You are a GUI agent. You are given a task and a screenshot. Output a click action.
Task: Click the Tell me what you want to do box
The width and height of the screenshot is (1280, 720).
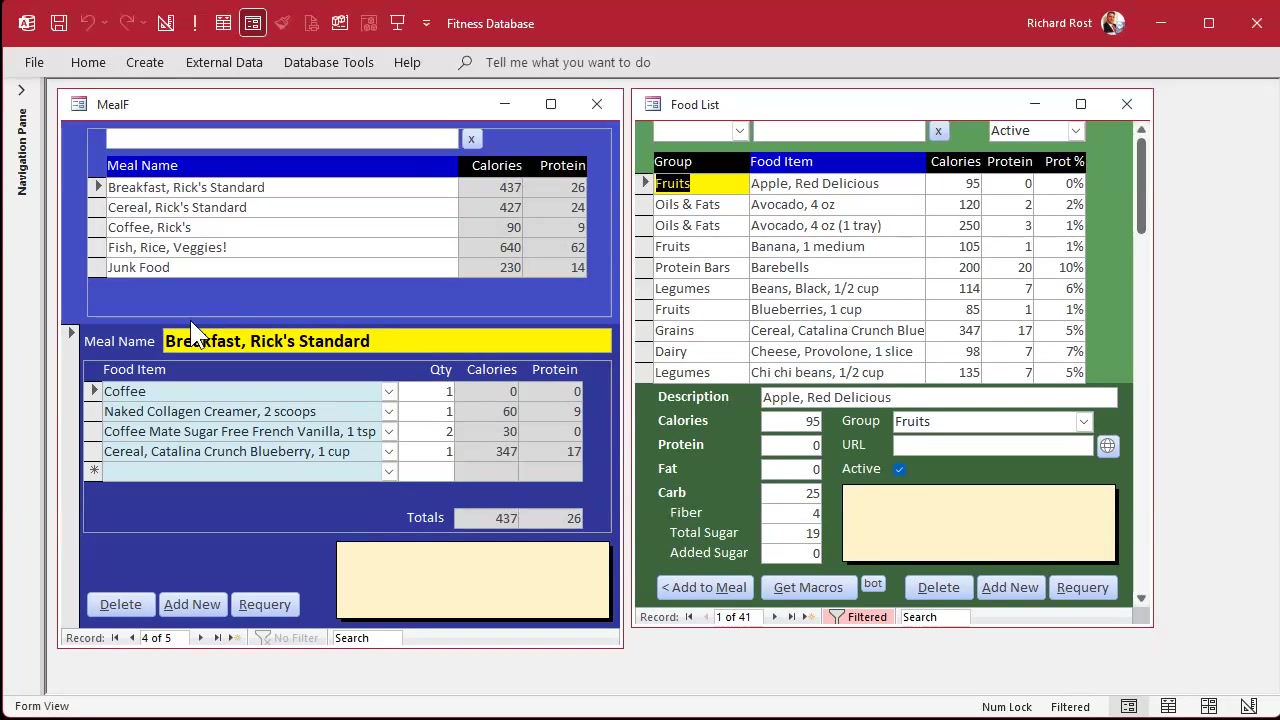point(568,62)
